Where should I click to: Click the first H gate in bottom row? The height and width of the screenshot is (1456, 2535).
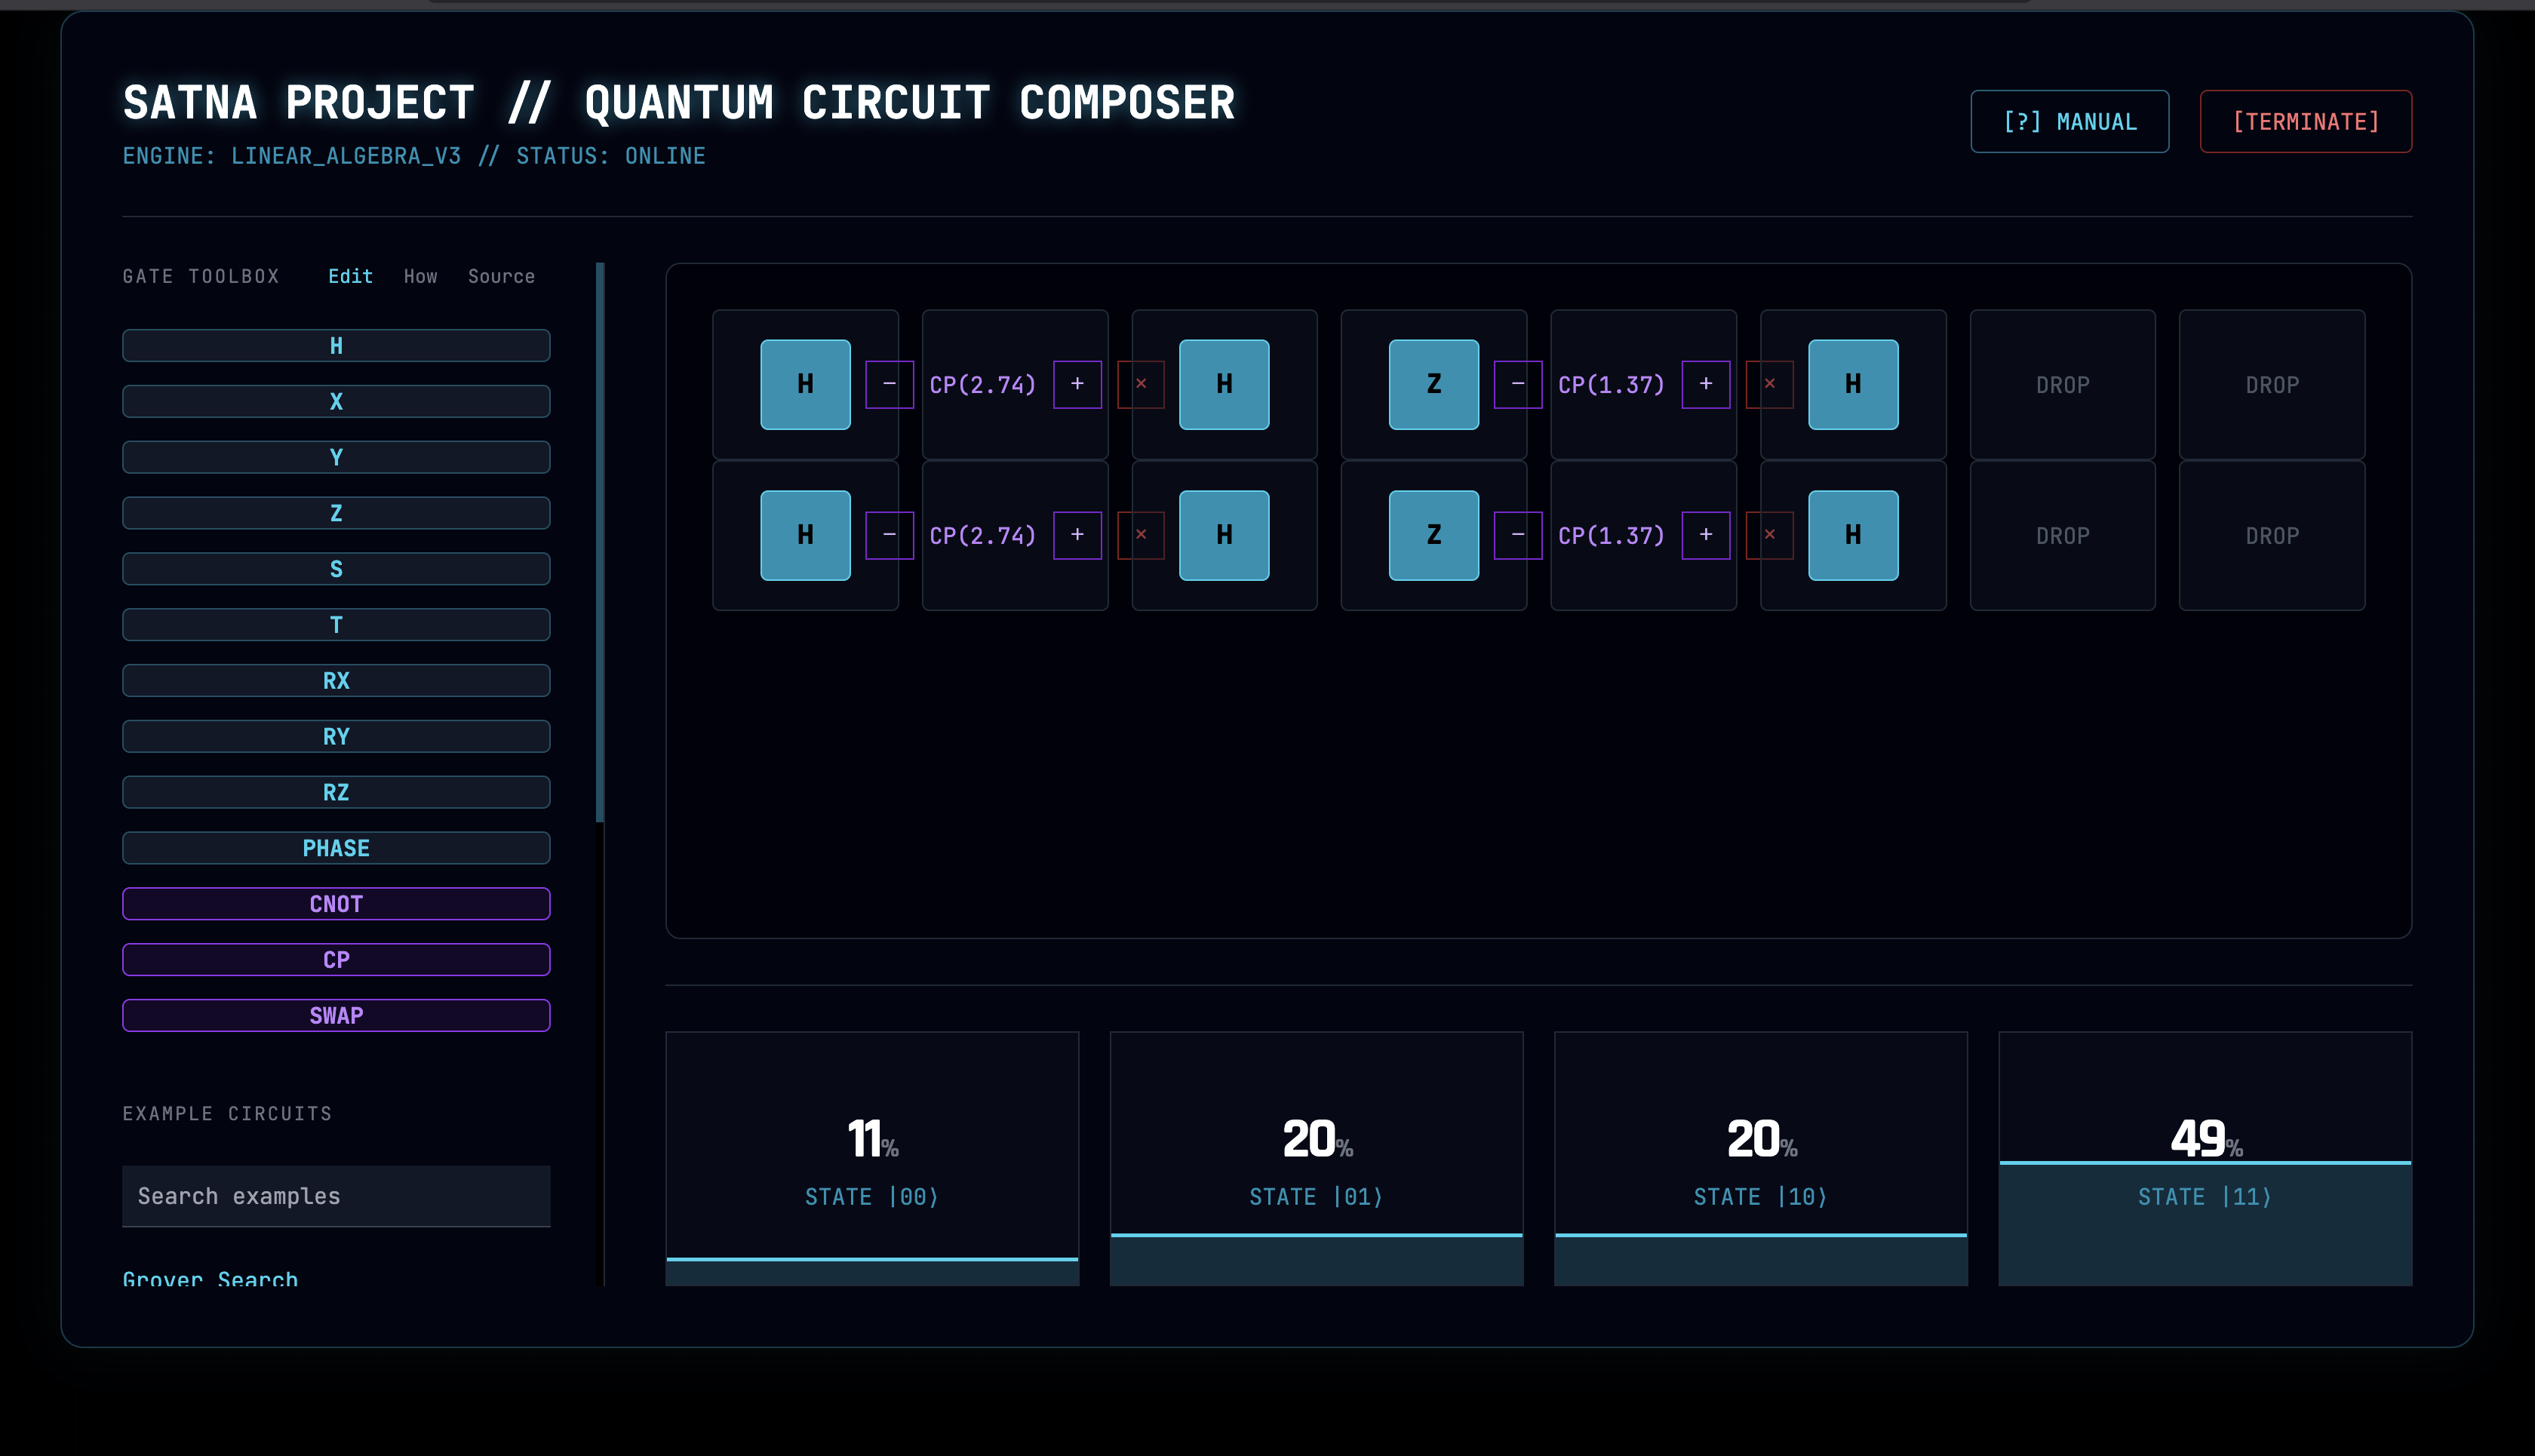[805, 535]
